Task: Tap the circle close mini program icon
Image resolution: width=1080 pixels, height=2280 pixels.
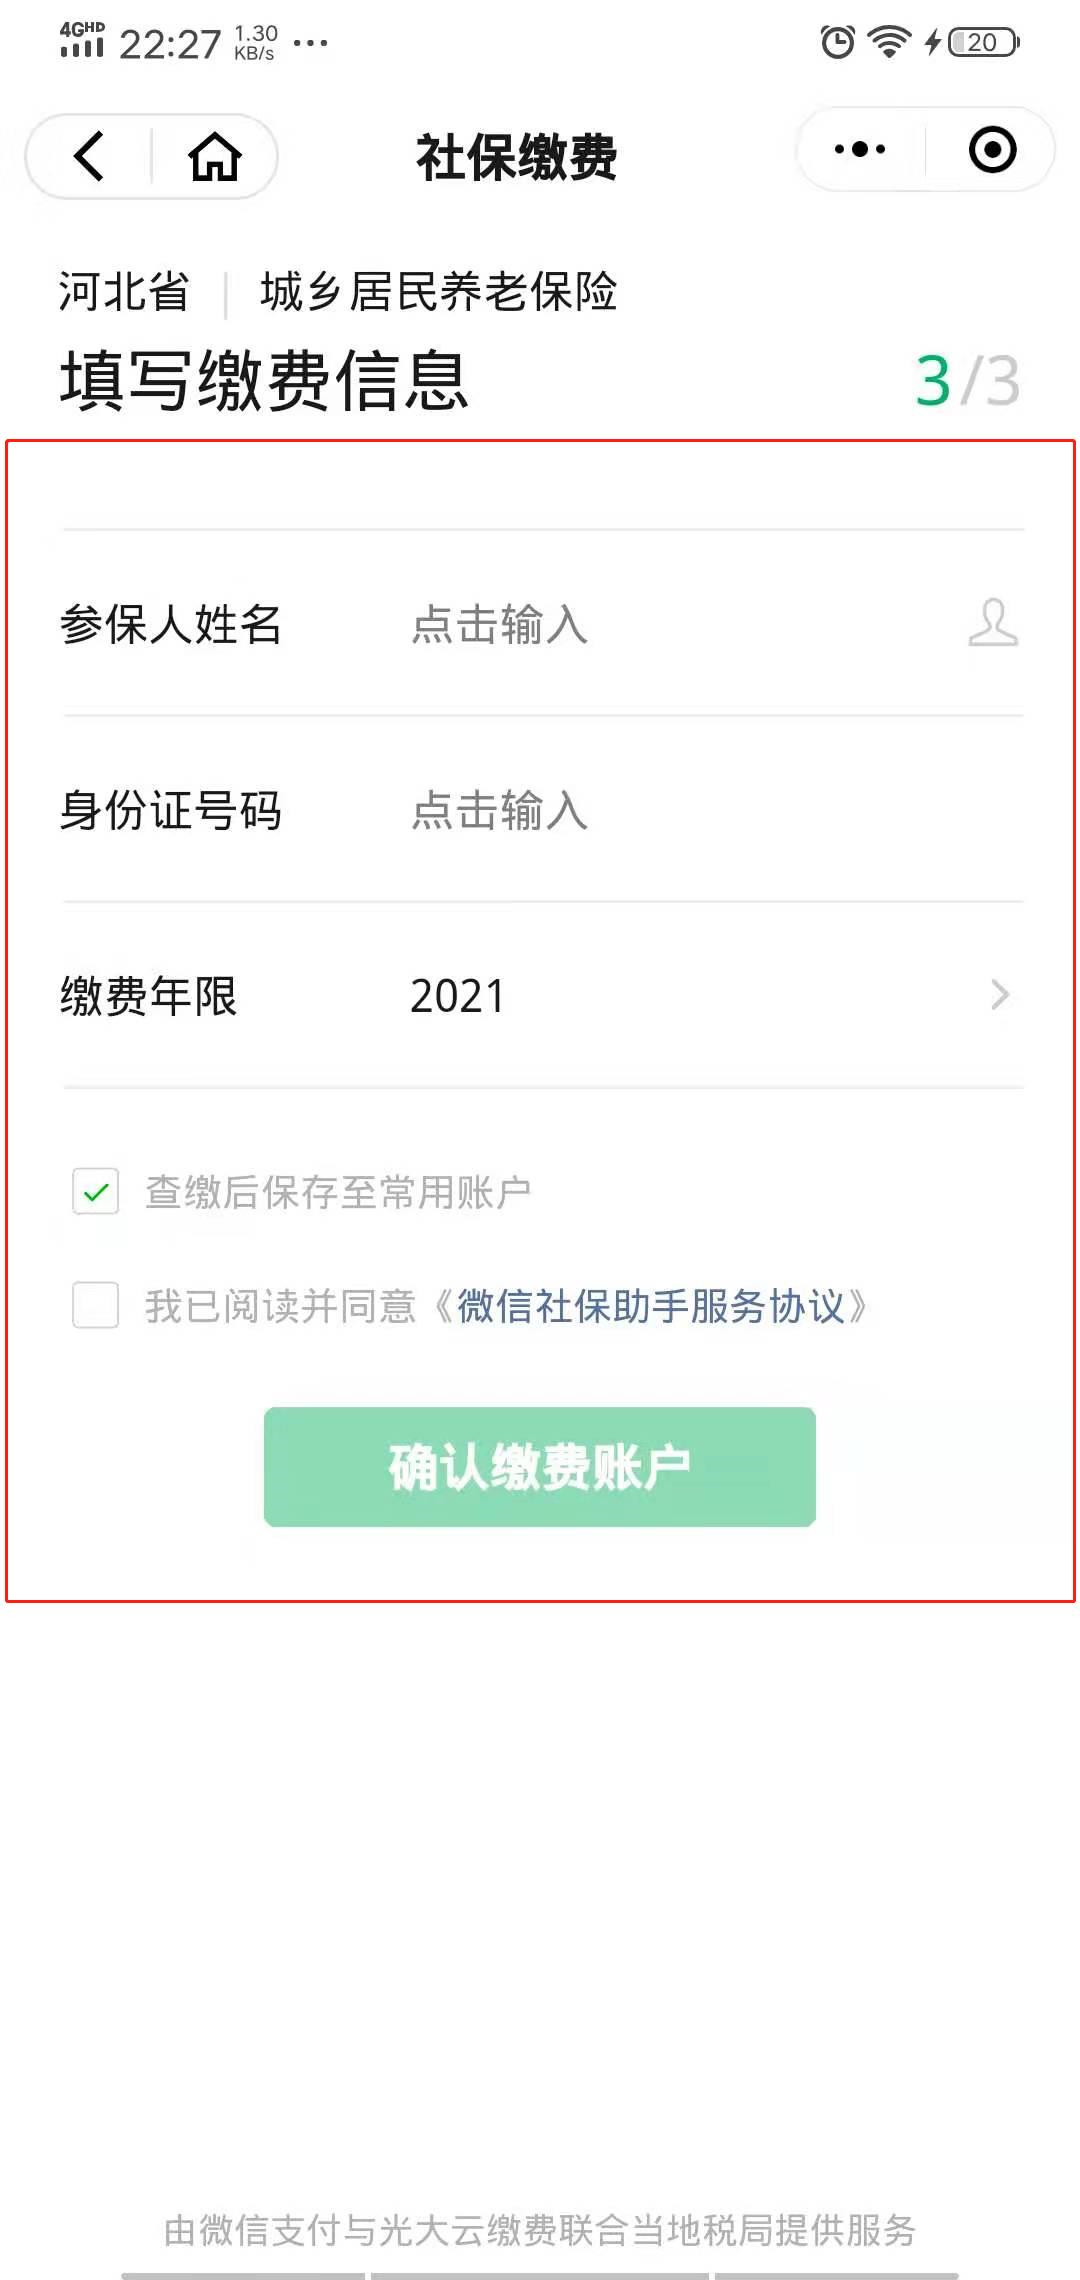Action: tap(992, 150)
